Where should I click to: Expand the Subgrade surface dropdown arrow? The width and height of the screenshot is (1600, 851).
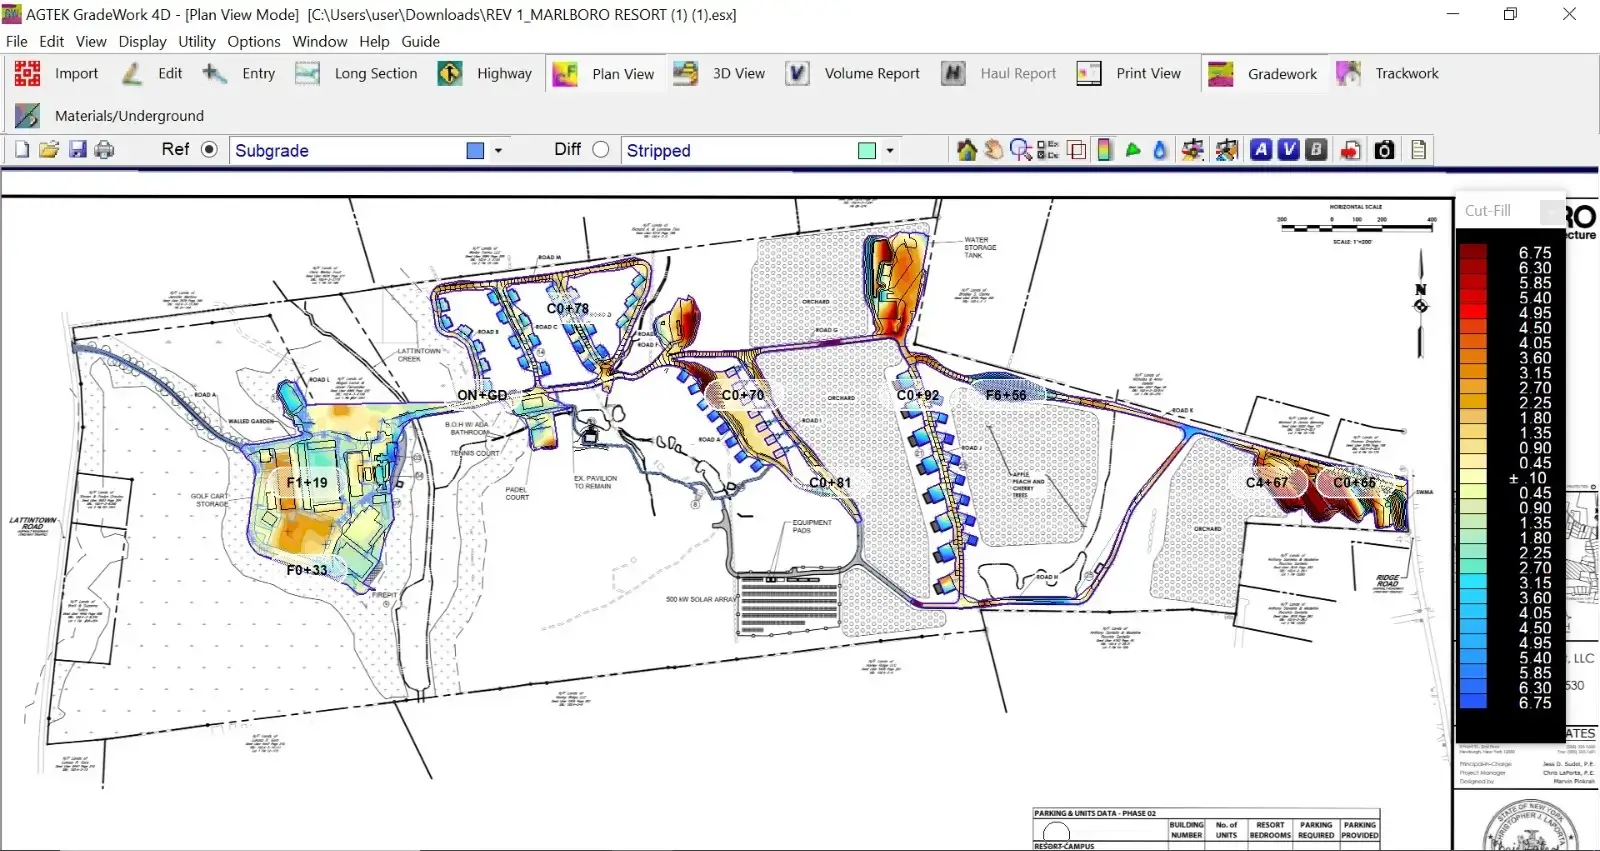(x=498, y=151)
